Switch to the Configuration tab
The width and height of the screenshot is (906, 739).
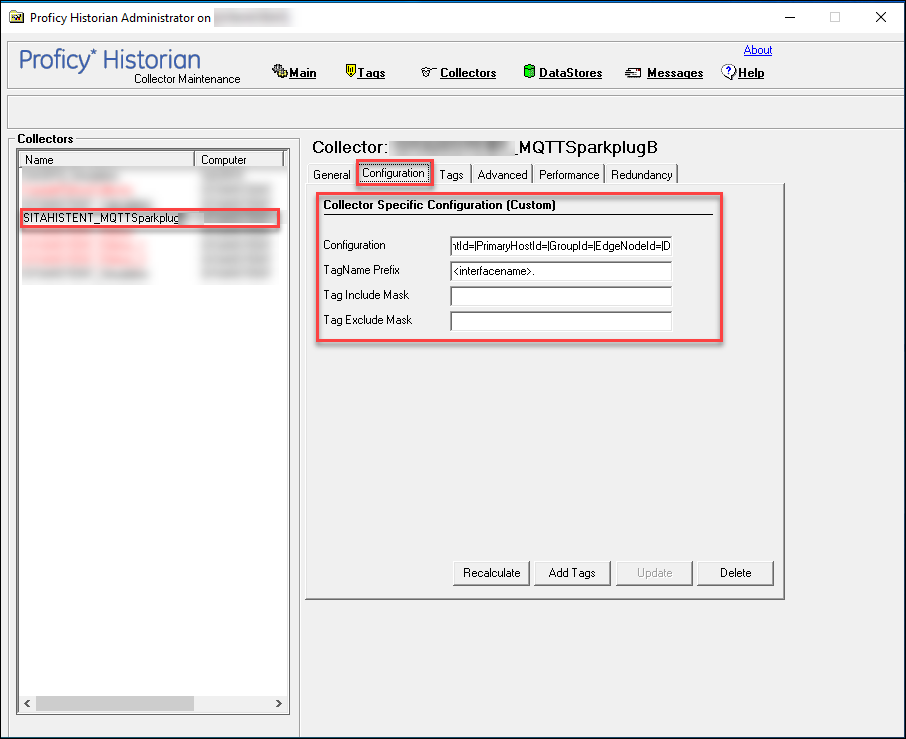click(x=393, y=173)
